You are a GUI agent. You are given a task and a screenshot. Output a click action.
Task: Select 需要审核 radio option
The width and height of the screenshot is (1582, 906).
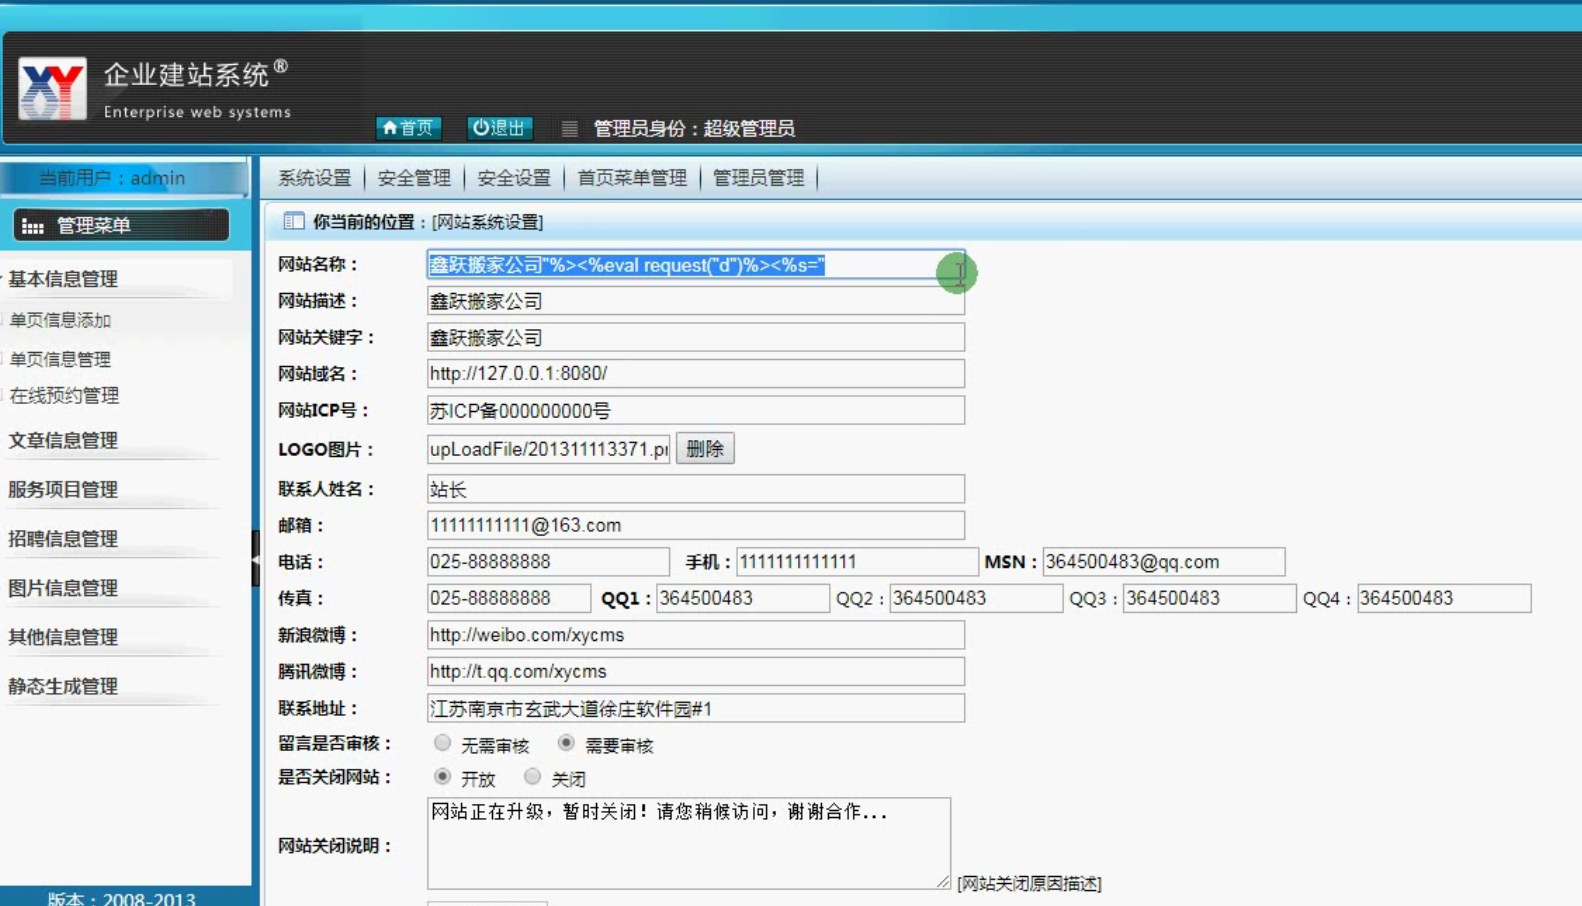(566, 743)
